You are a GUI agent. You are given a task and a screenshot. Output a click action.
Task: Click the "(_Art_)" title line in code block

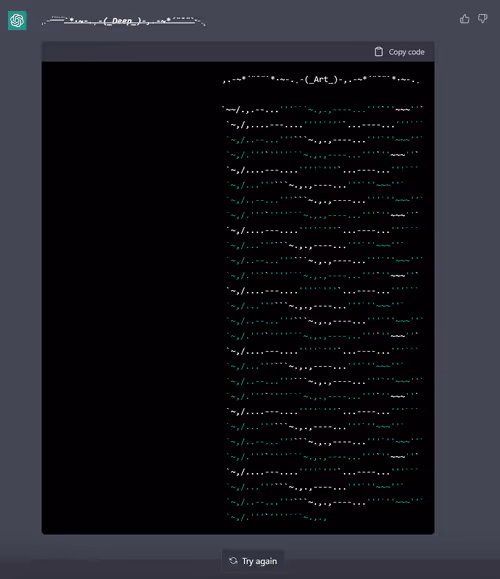(321, 79)
